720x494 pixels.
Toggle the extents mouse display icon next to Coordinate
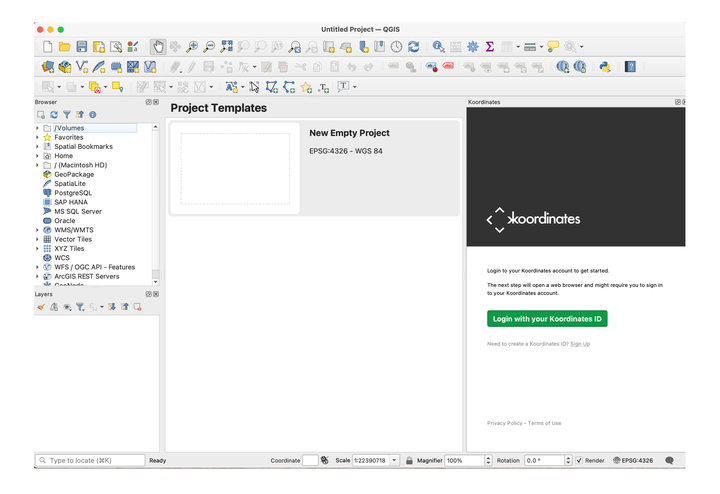[325, 460]
